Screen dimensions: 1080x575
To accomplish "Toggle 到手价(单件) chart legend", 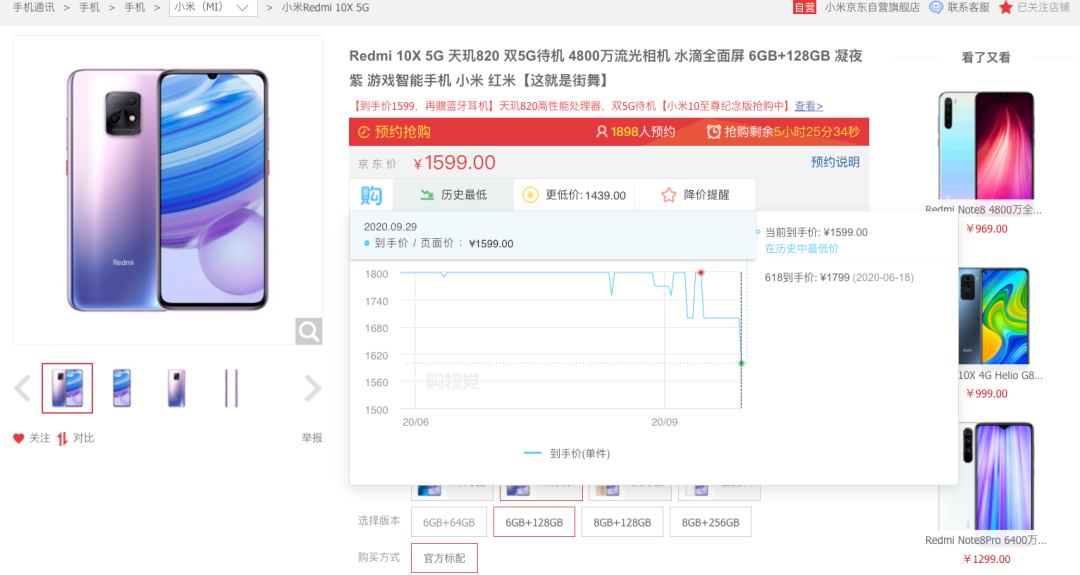I will click(567, 453).
